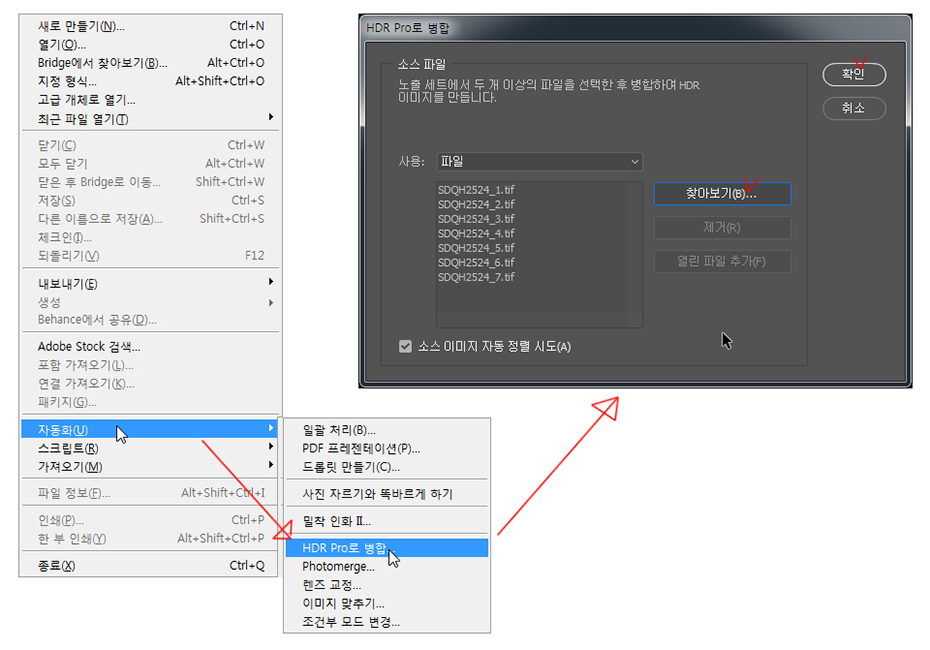Toggle 소스 이미지 자동 정렬 시도 checkbox

pyautogui.click(x=405, y=346)
